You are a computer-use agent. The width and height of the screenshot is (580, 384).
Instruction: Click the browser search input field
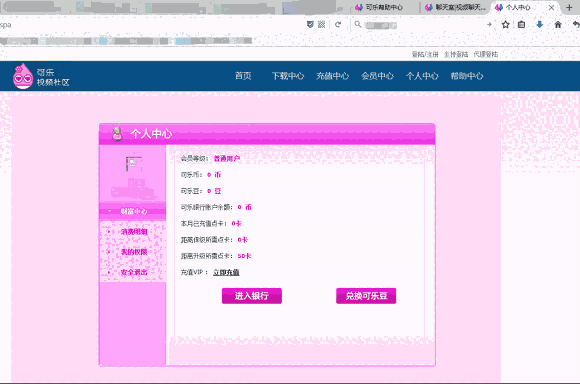click(422, 25)
